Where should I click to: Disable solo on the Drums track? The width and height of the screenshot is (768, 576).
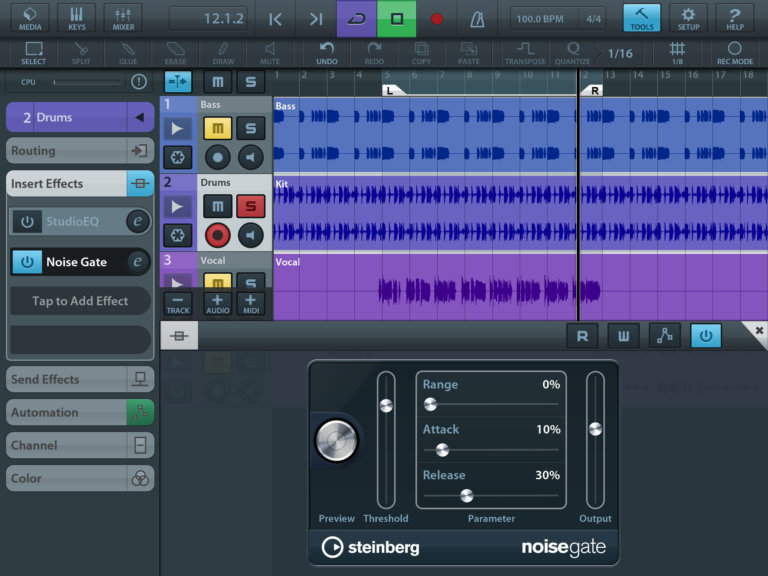(250, 206)
